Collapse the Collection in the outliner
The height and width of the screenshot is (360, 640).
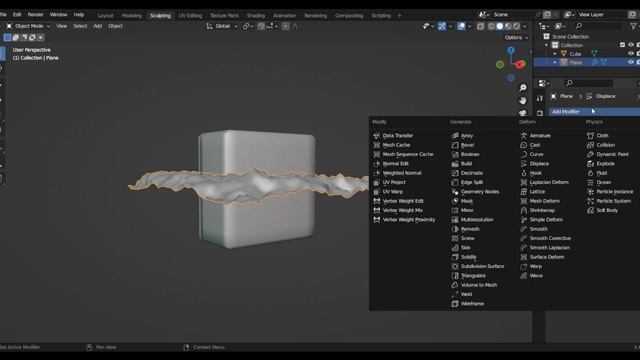tap(547, 45)
